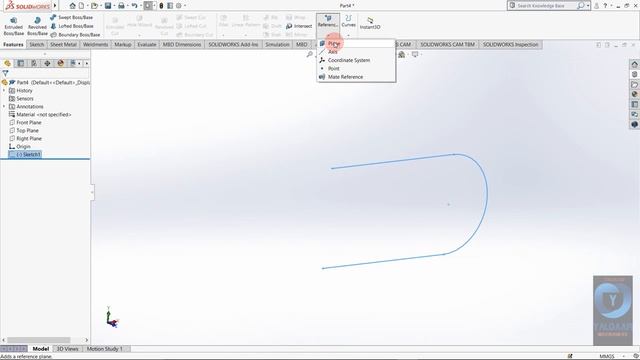
Task: Print the document
Action: [121, 6]
